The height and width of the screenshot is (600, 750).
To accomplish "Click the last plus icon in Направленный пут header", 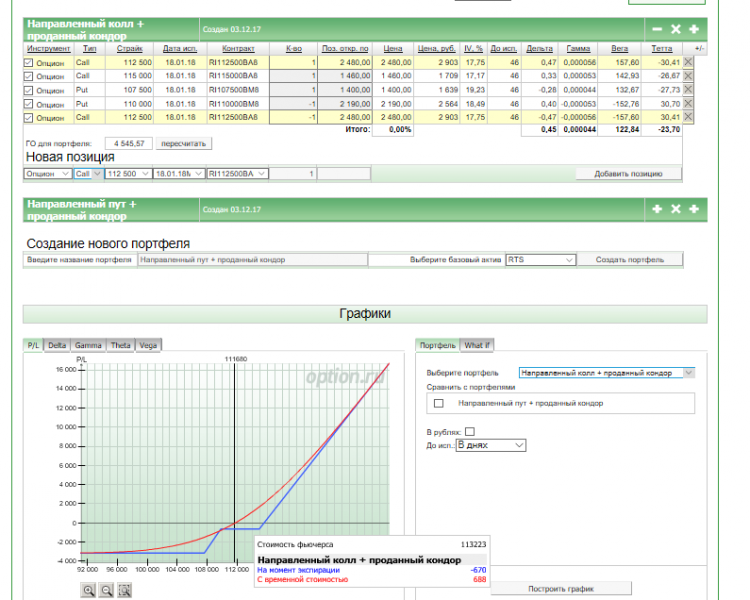I will click(694, 209).
